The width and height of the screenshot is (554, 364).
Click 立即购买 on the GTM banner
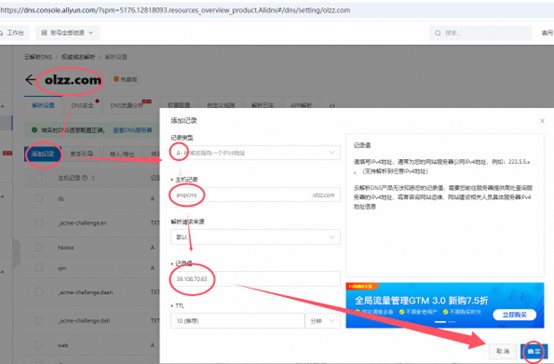(514, 315)
